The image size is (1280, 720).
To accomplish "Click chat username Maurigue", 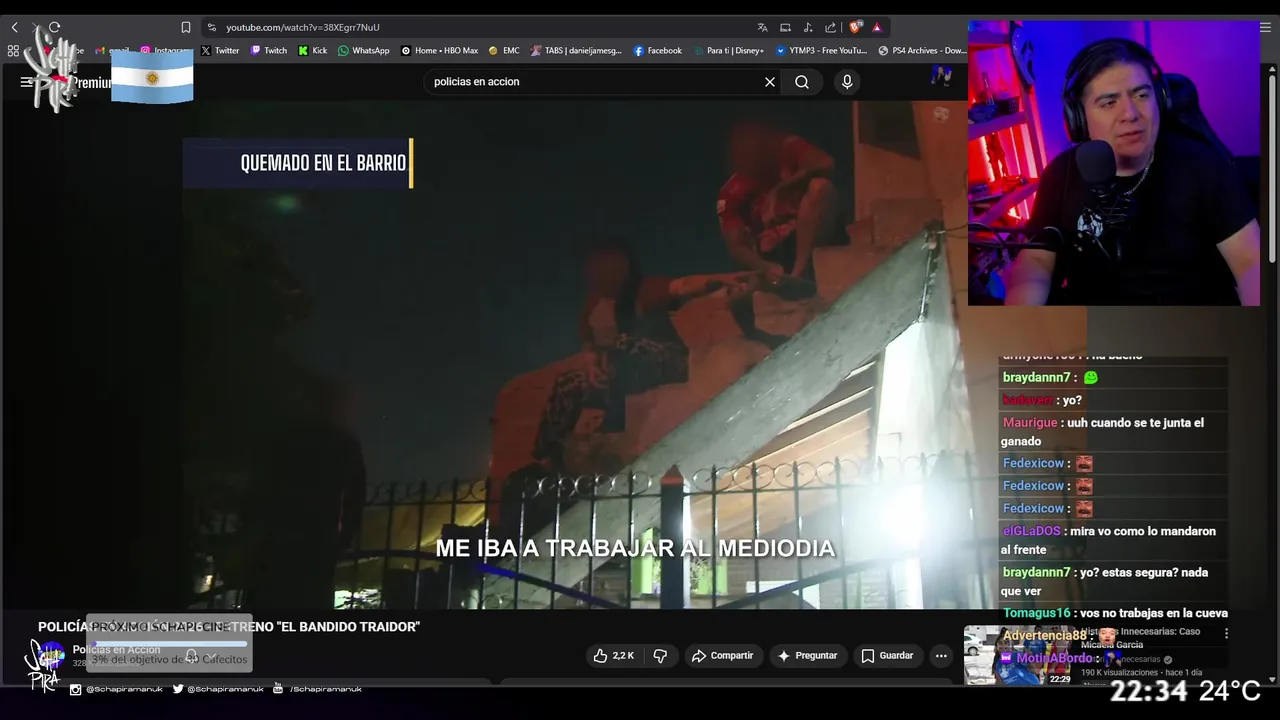I will pyautogui.click(x=1030, y=423).
